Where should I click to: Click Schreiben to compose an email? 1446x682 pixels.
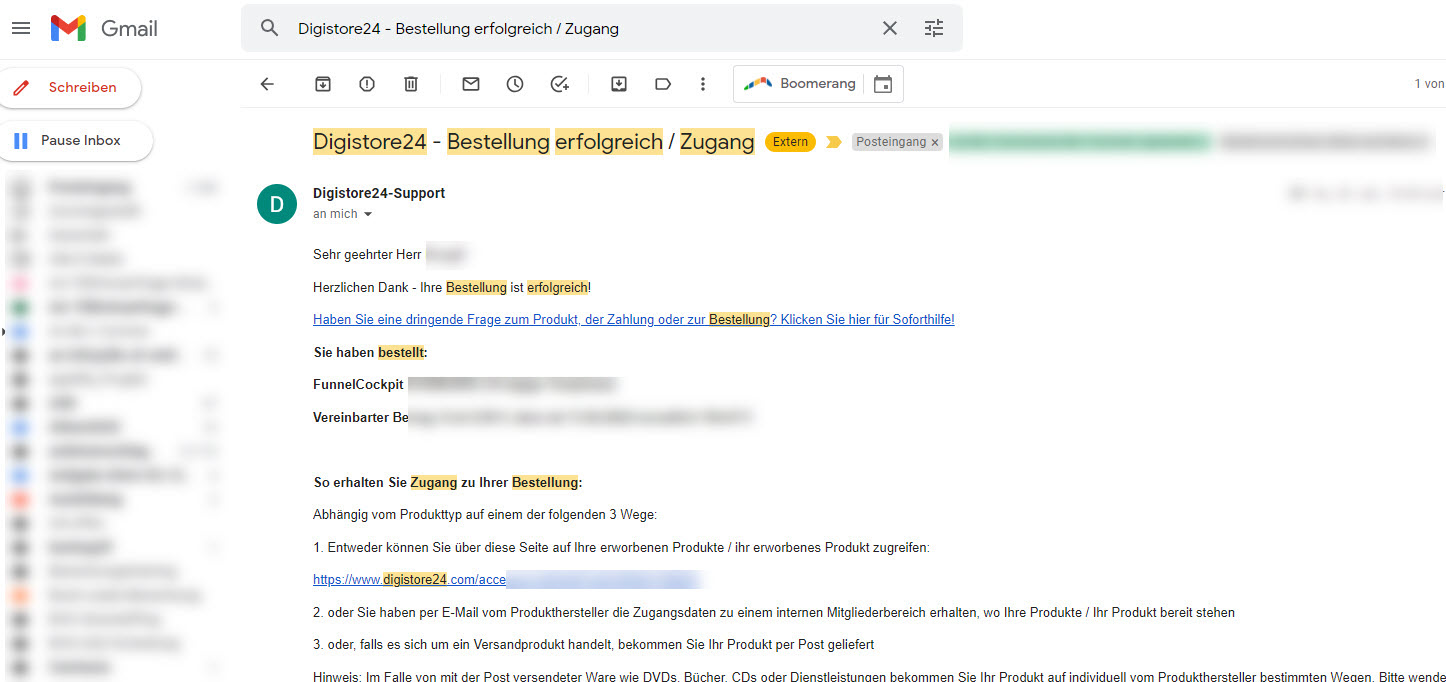(x=70, y=87)
